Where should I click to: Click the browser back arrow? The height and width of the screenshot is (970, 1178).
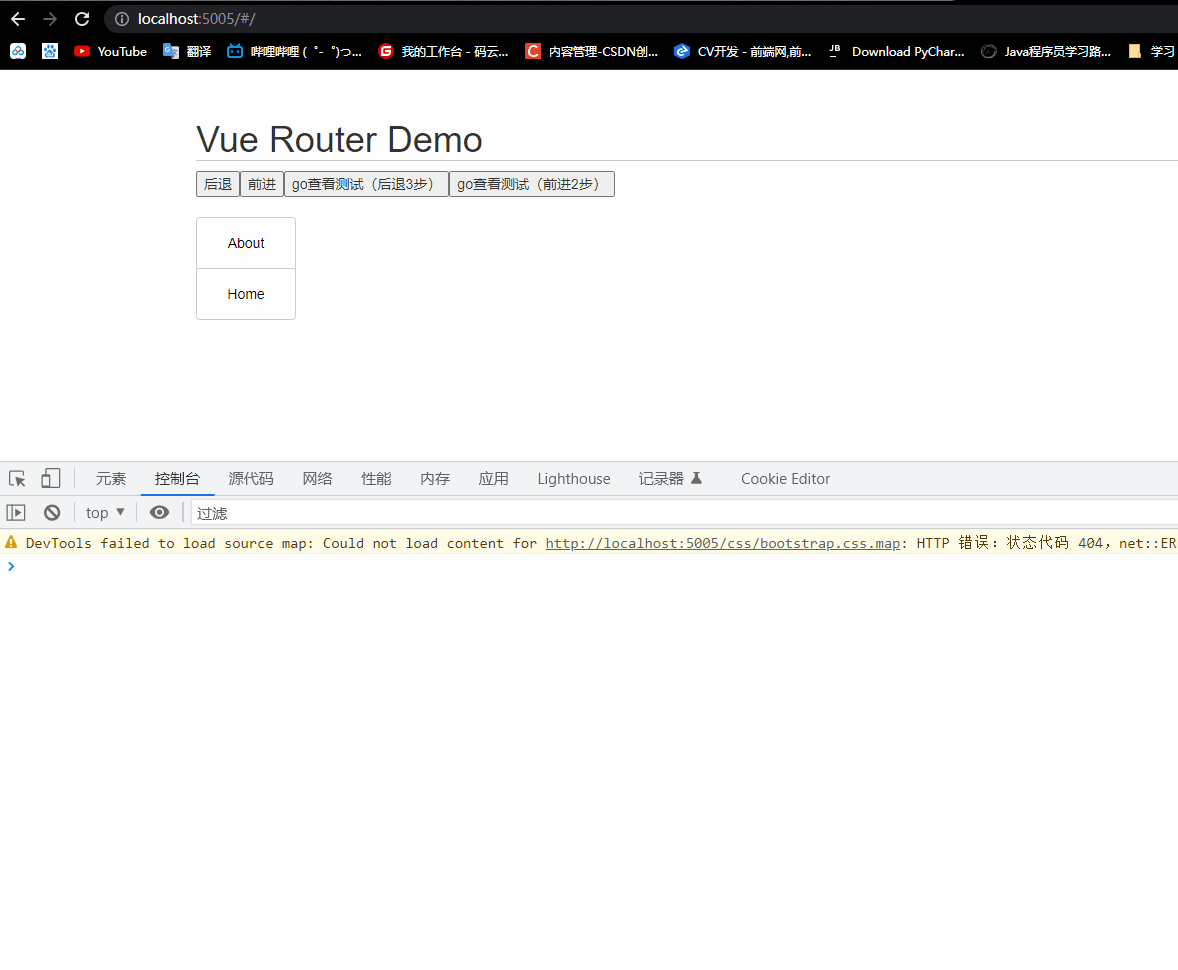[18, 19]
